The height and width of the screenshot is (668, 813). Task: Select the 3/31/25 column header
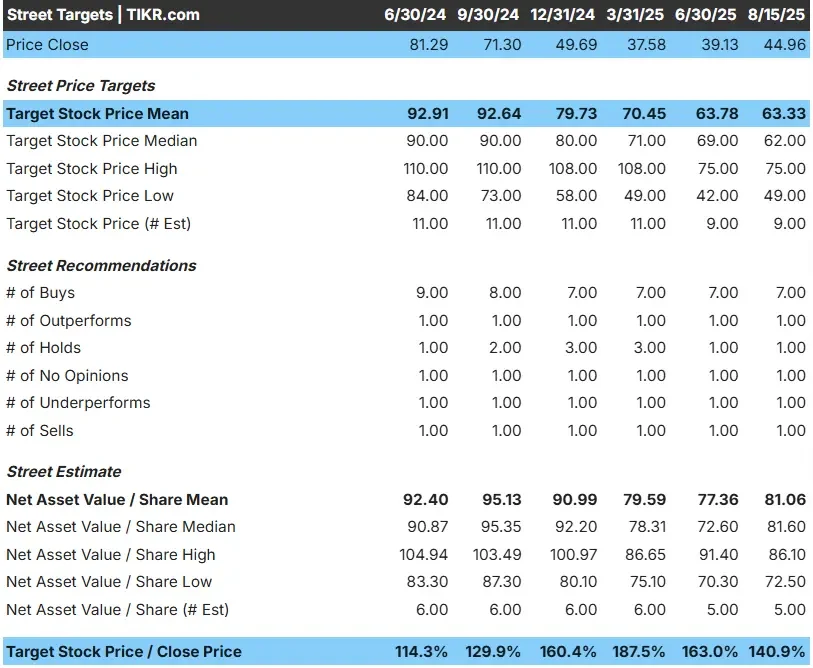point(635,15)
